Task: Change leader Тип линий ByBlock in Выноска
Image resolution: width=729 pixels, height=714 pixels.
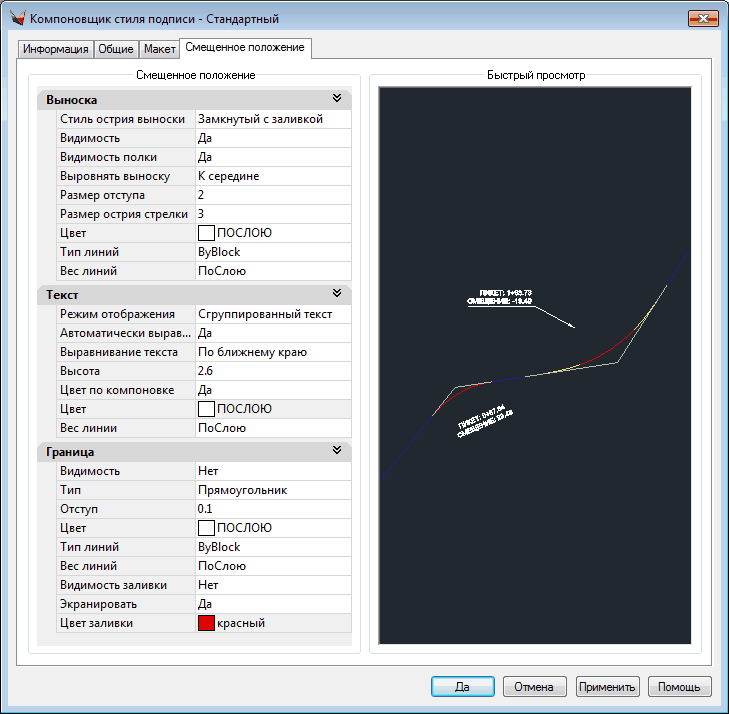Action: pos(273,252)
